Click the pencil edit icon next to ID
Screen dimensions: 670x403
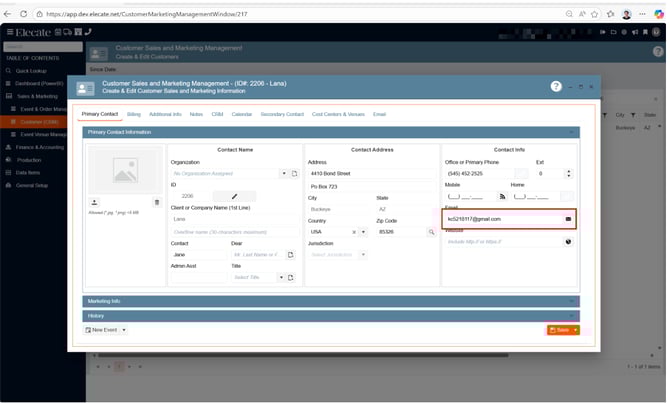click(235, 196)
